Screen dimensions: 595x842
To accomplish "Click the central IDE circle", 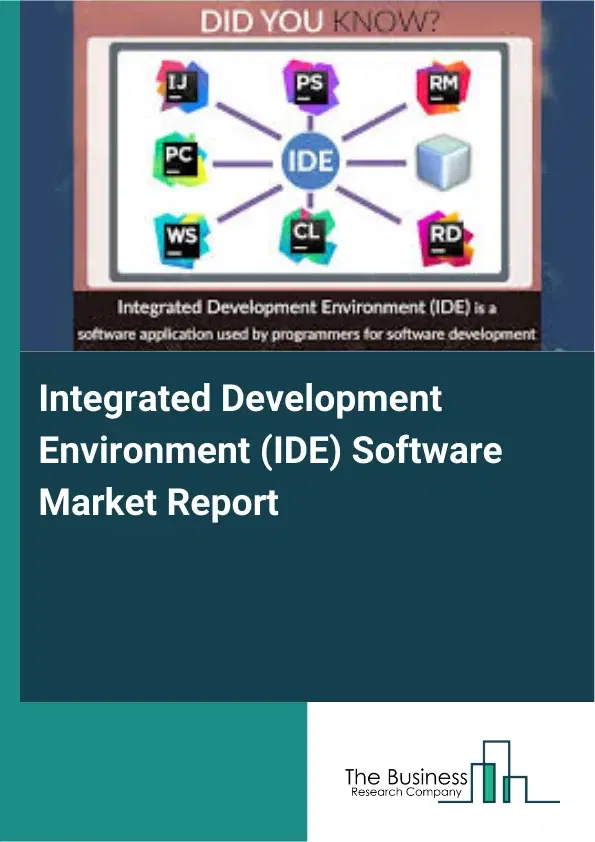I will click(x=311, y=161).
